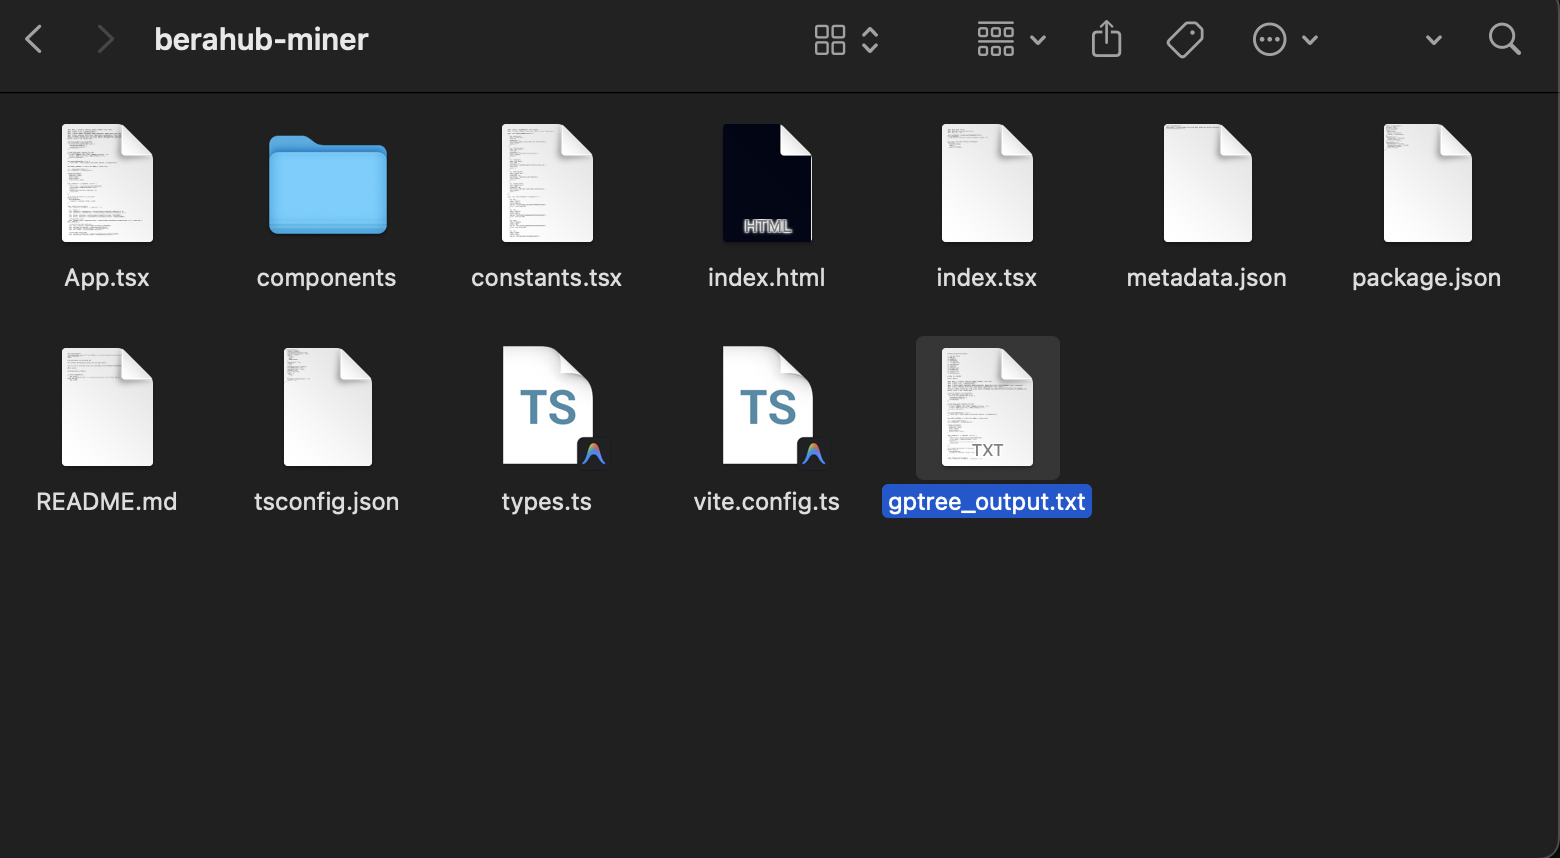1560x858 pixels.
Task: Select the package.json file
Action: point(1427,183)
